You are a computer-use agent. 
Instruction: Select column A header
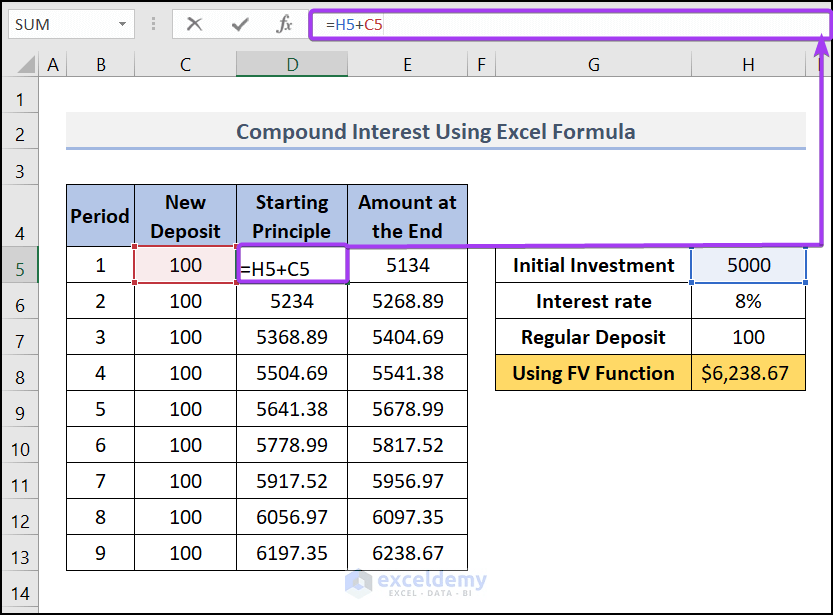(x=53, y=64)
